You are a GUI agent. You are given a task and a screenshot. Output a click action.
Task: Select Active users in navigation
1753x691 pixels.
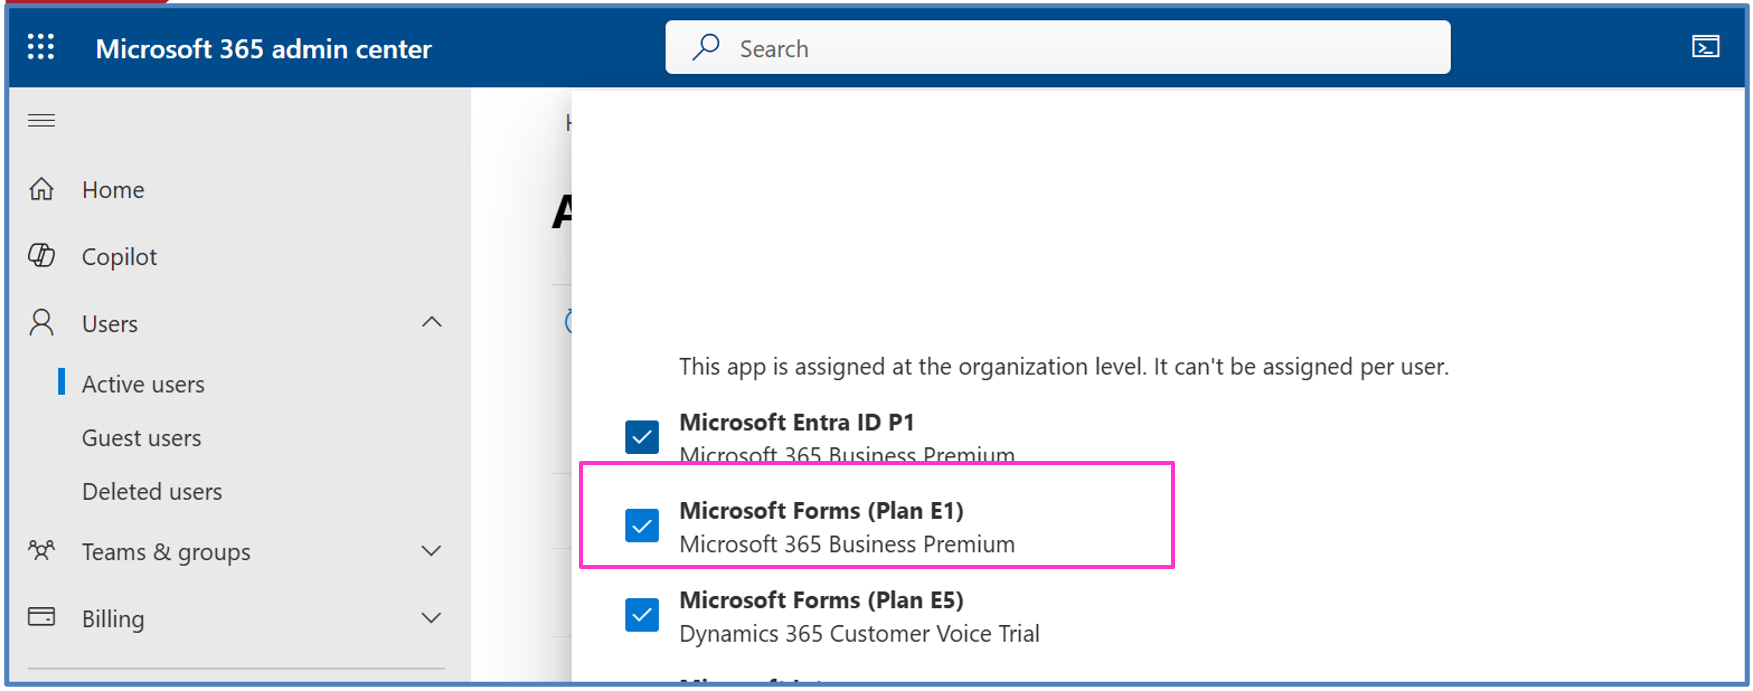[143, 384]
